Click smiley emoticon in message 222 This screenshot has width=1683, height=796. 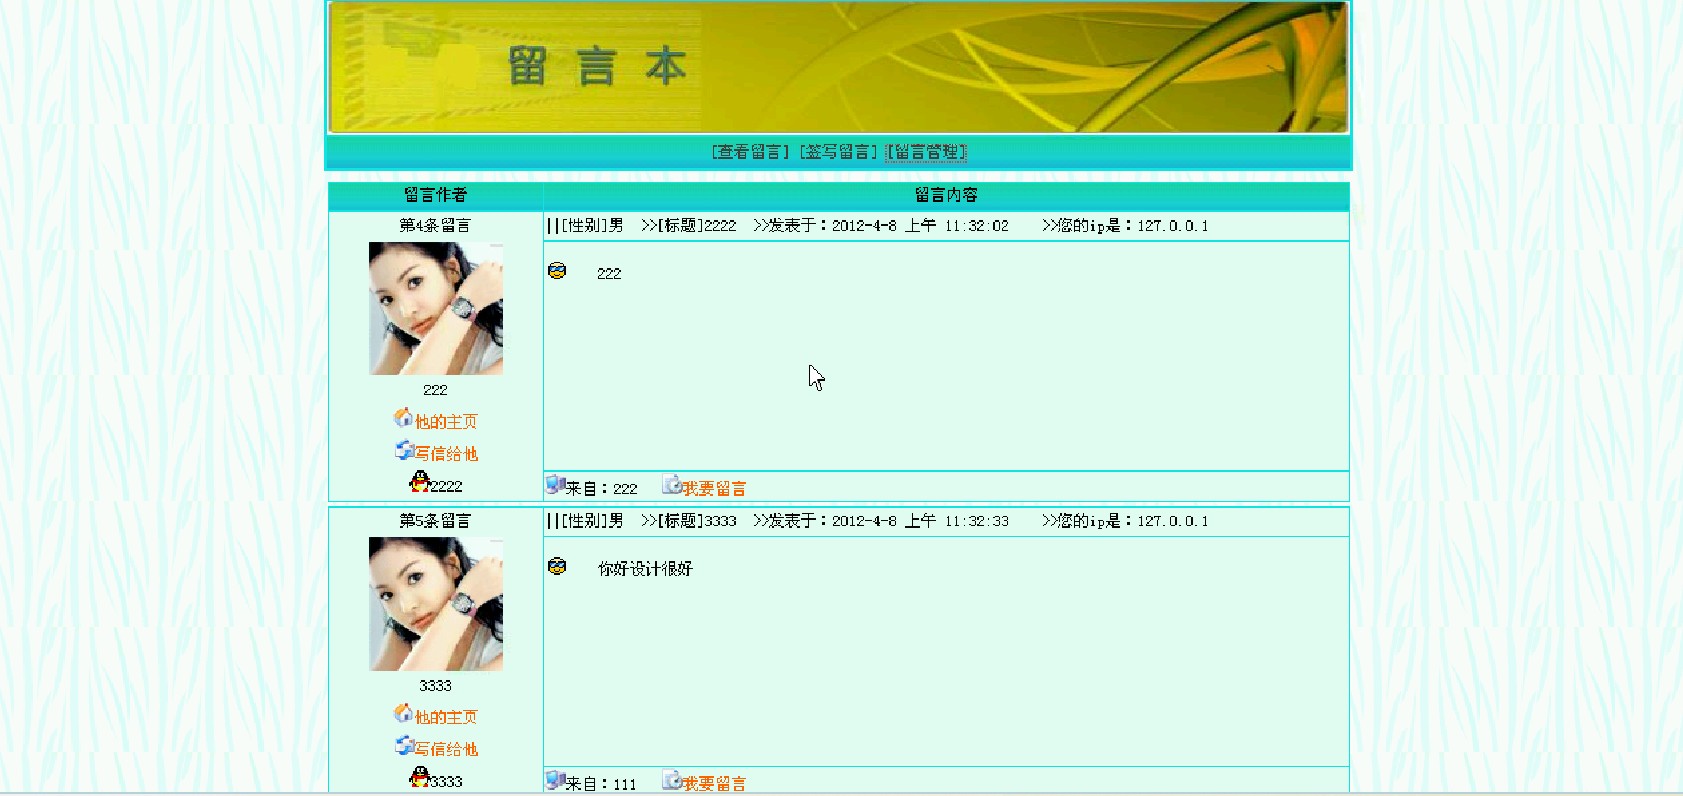pos(557,271)
